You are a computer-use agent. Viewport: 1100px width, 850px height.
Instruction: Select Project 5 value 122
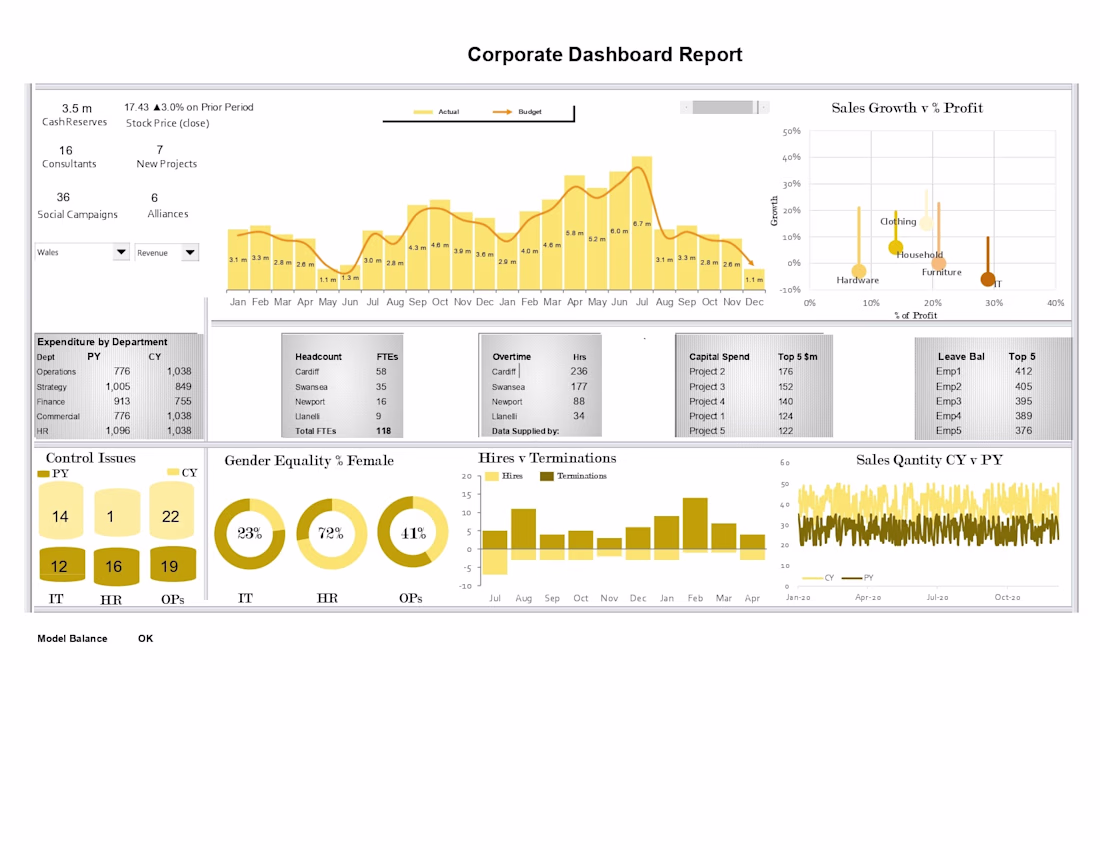786,431
